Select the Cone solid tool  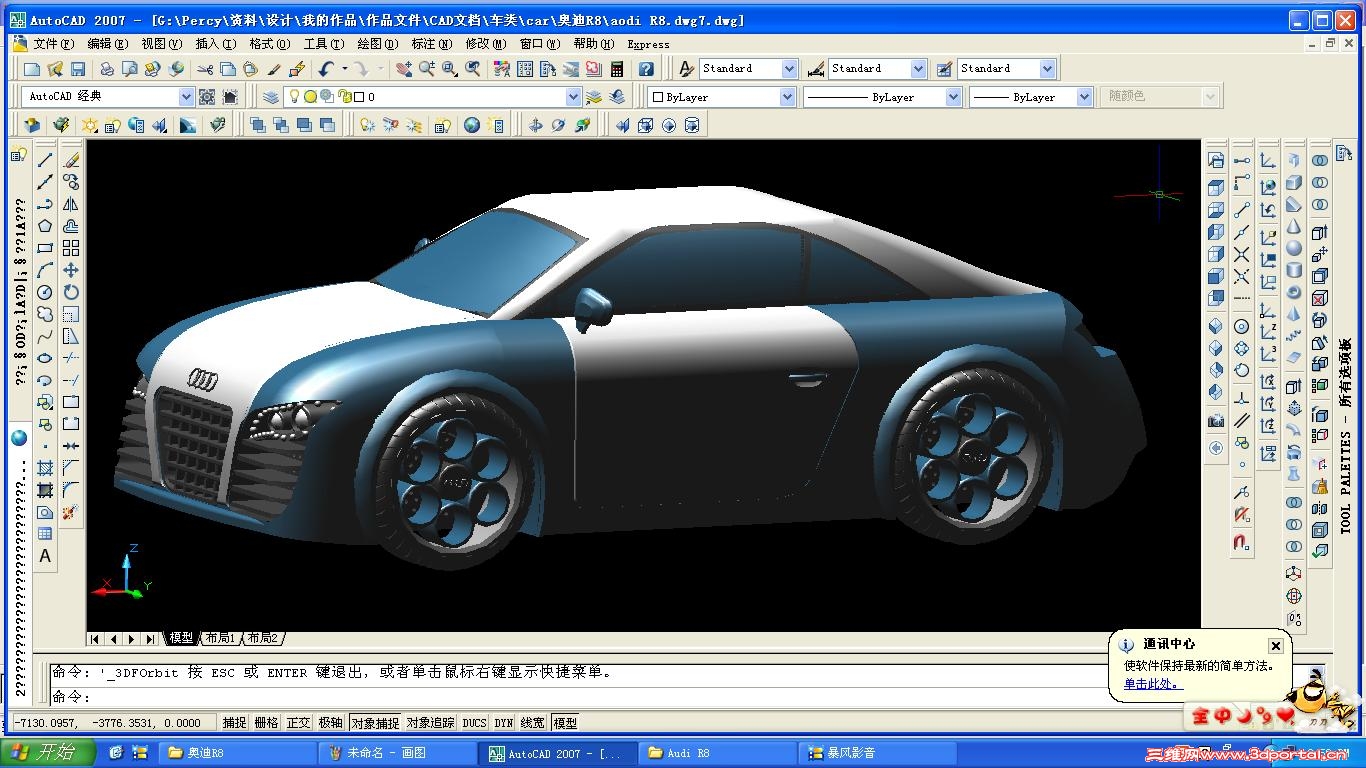click(x=1294, y=226)
